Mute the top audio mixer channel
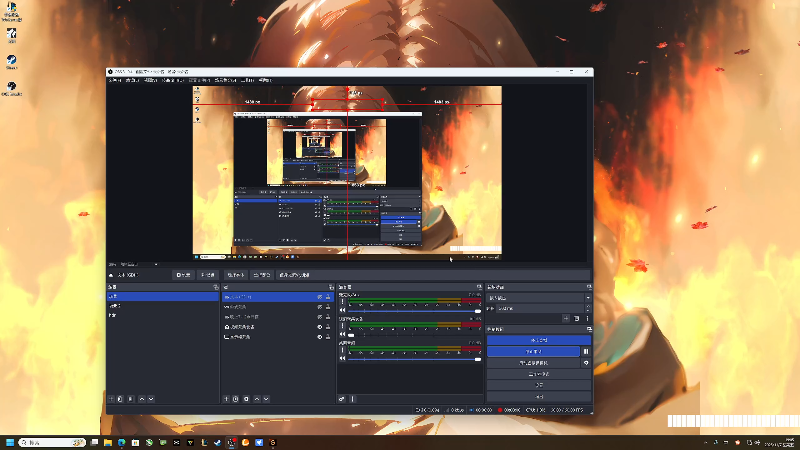 342,310
